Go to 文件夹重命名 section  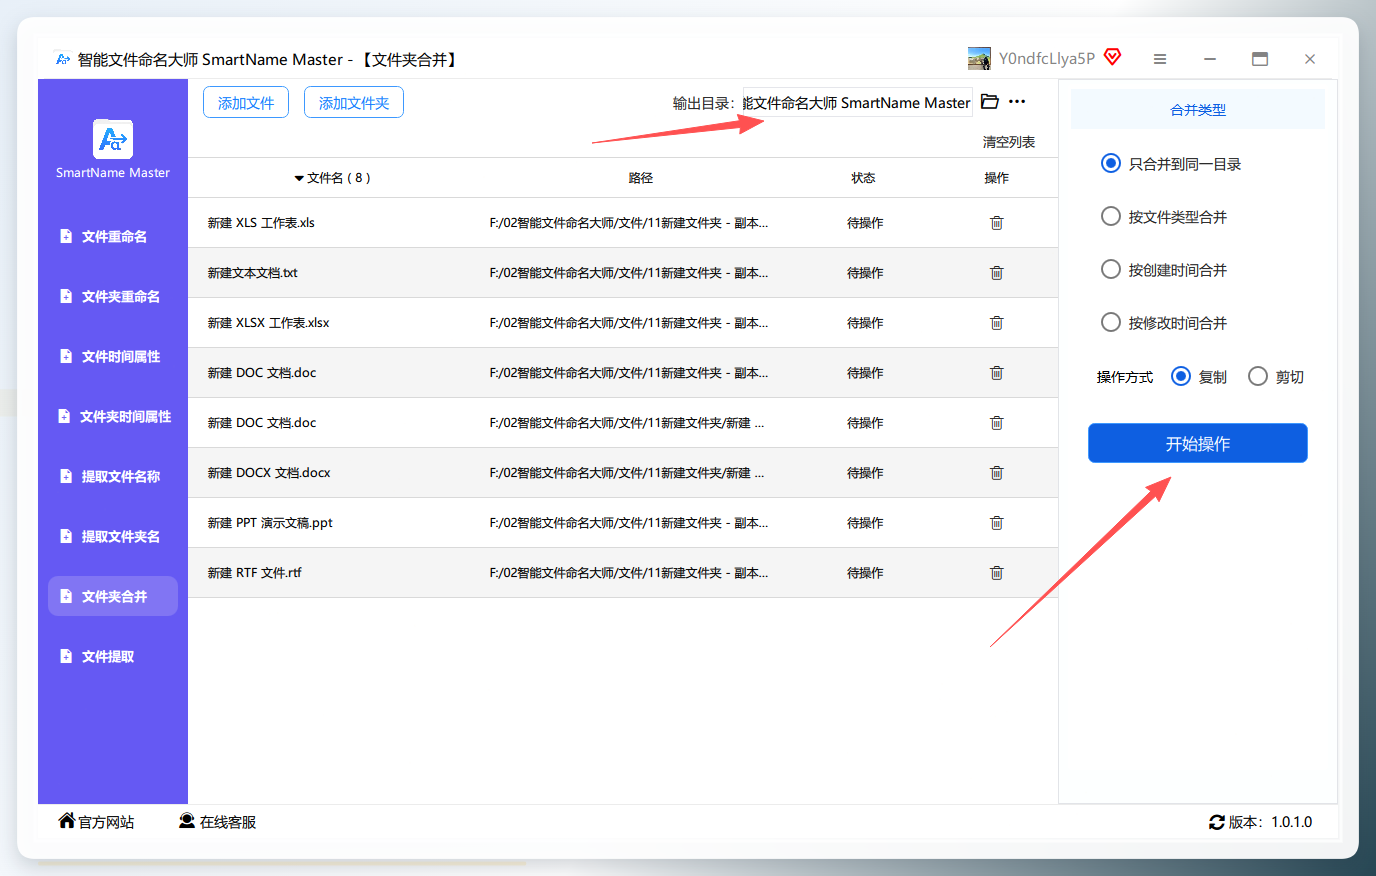(113, 297)
